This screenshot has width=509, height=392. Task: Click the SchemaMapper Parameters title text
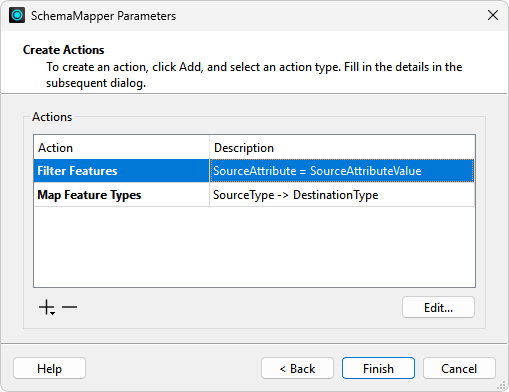pos(103,16)
